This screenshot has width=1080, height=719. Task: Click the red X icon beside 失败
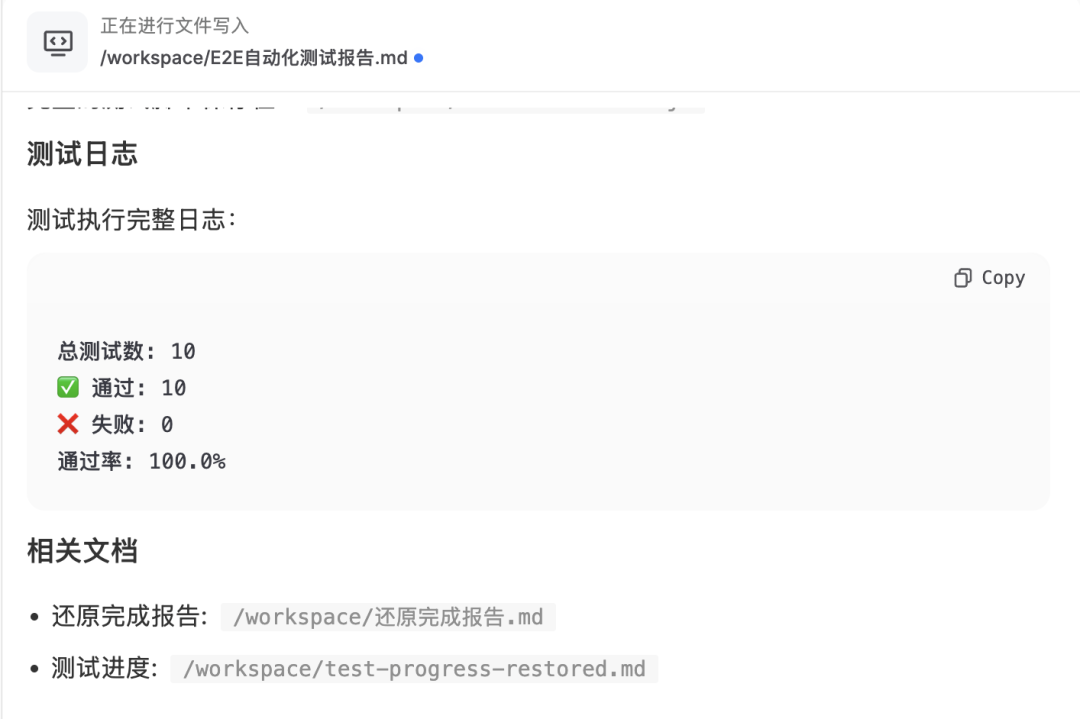pos(66,424)
